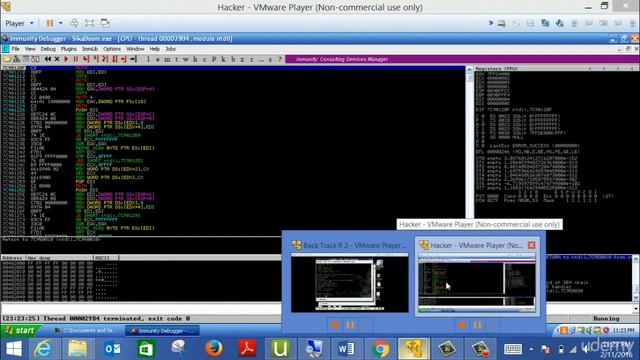Open the Windows 8 Start button

[x=13, y=349]
